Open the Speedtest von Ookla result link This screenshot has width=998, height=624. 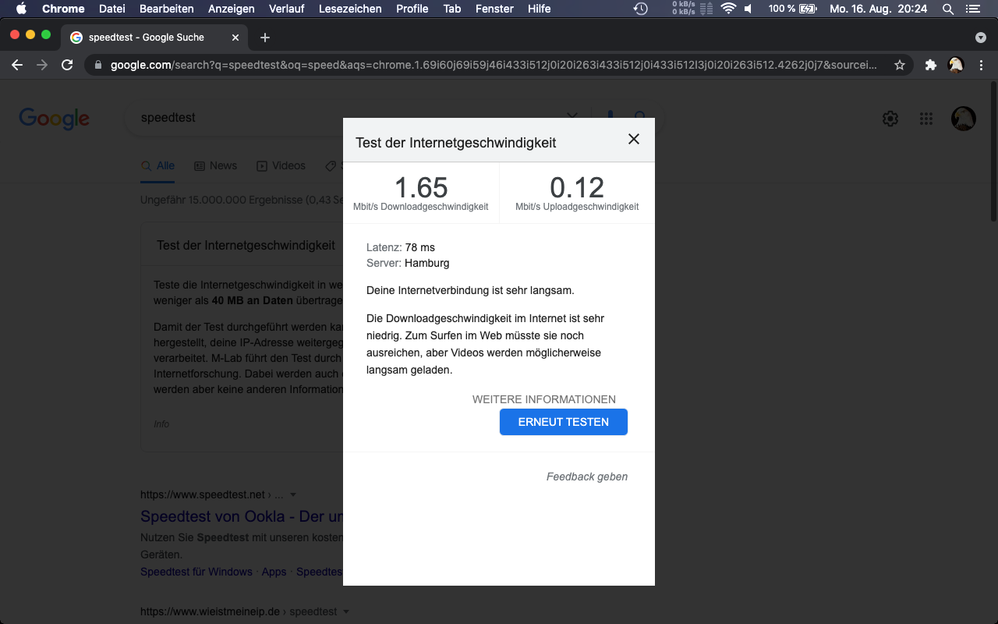tap(240, 516)
